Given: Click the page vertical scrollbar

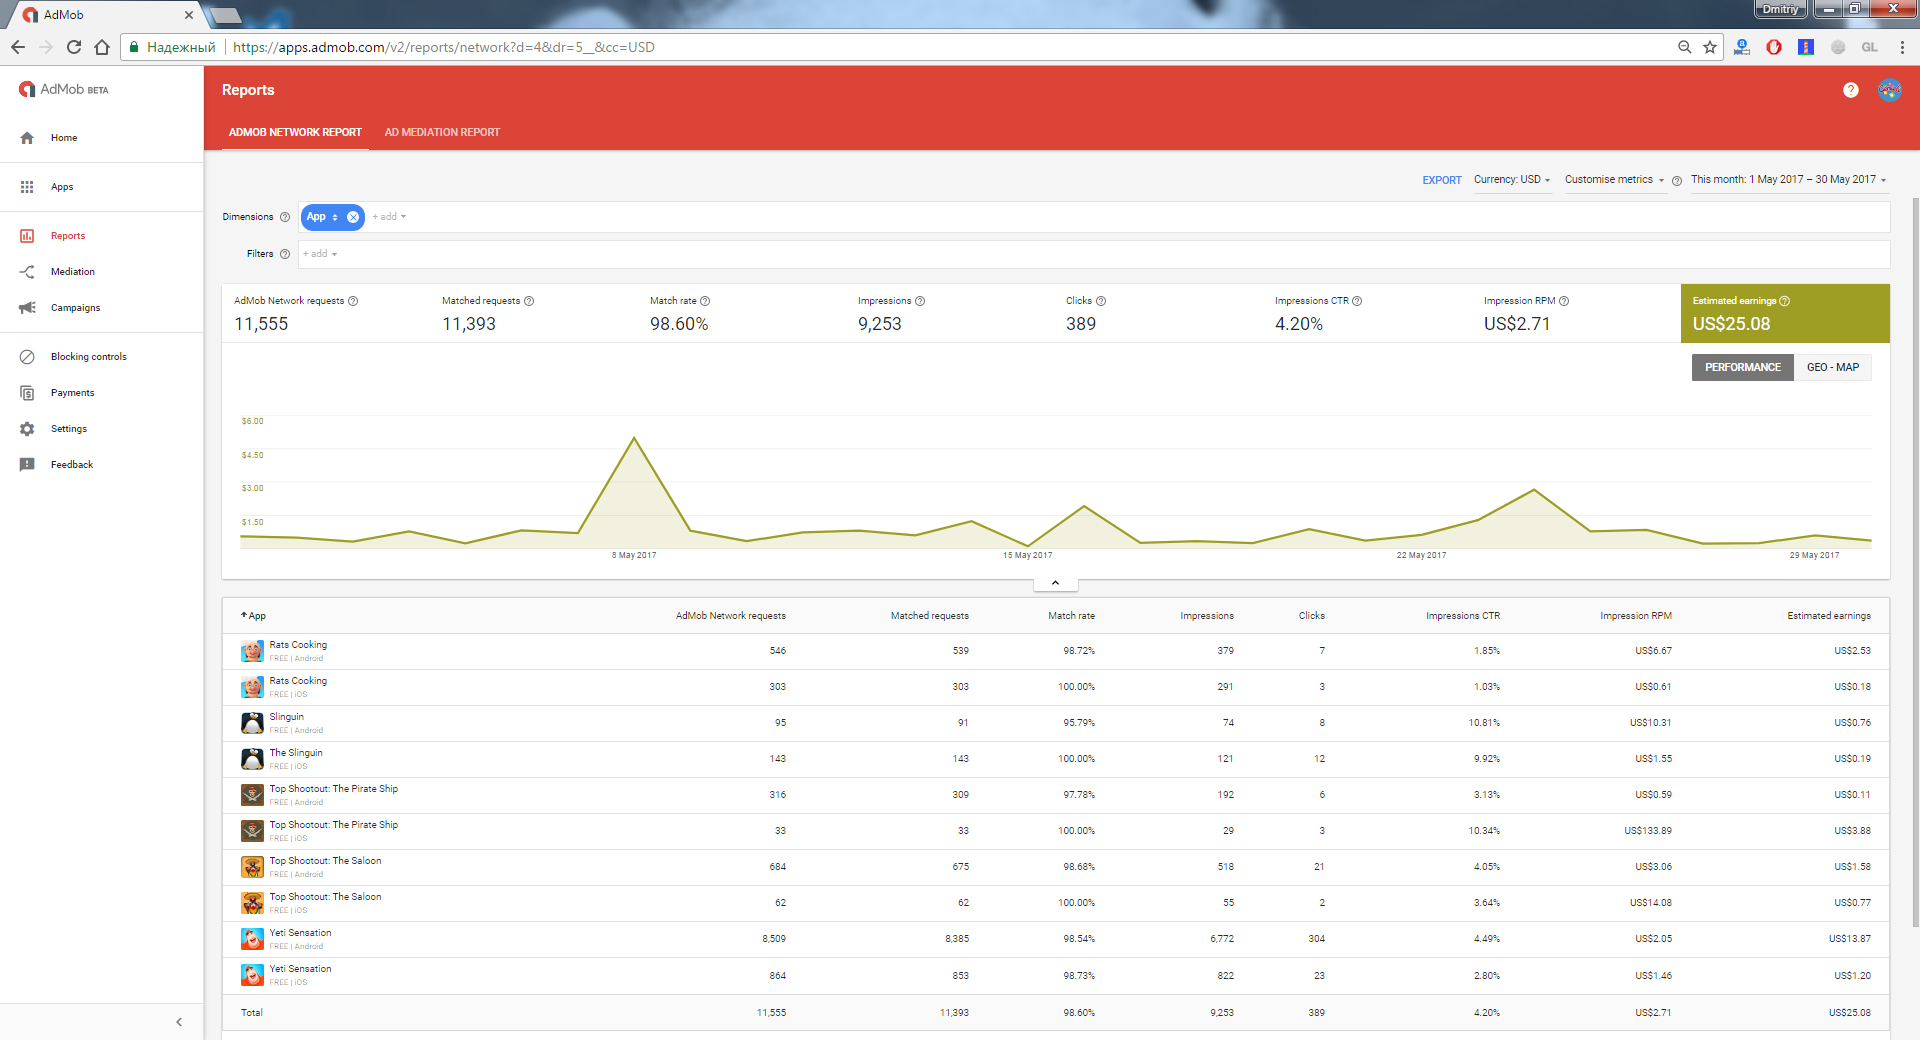Looking at the screenshot, I should [x=1915, y=560].
